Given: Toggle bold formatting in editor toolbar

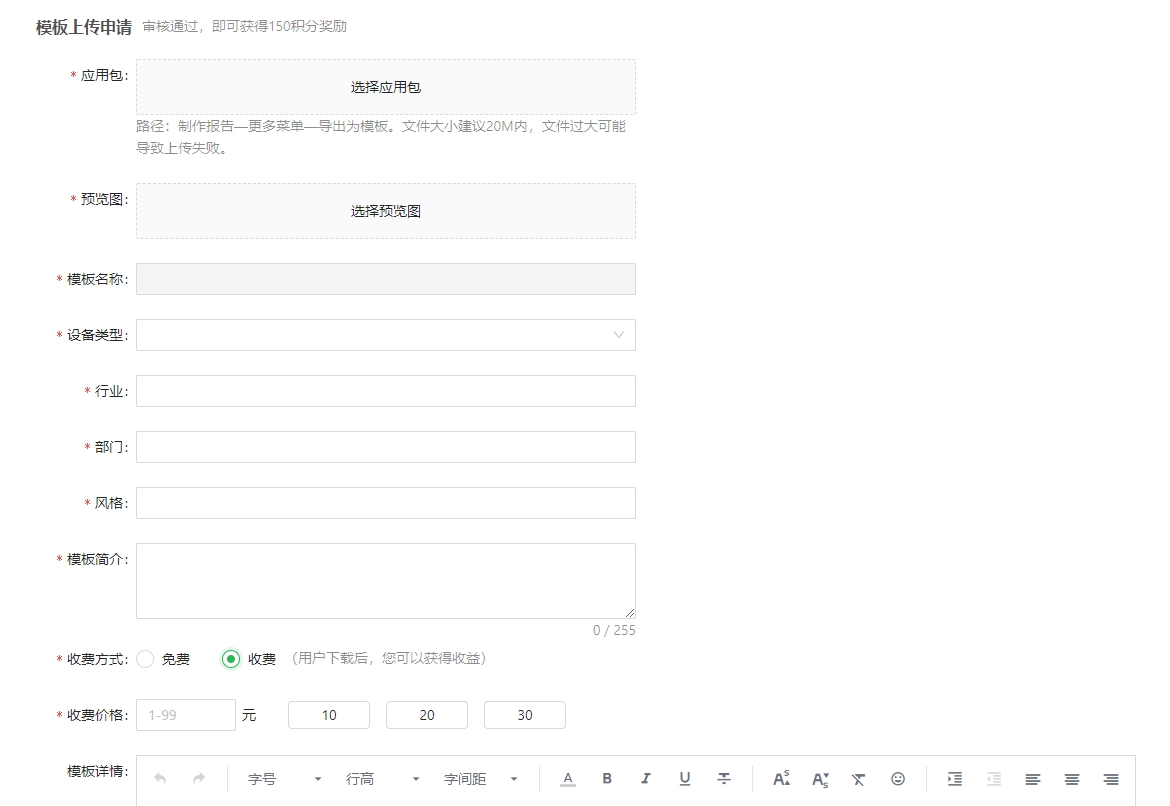Looking at the screenshot, I should pyautogui.click(x=606, y=779).
